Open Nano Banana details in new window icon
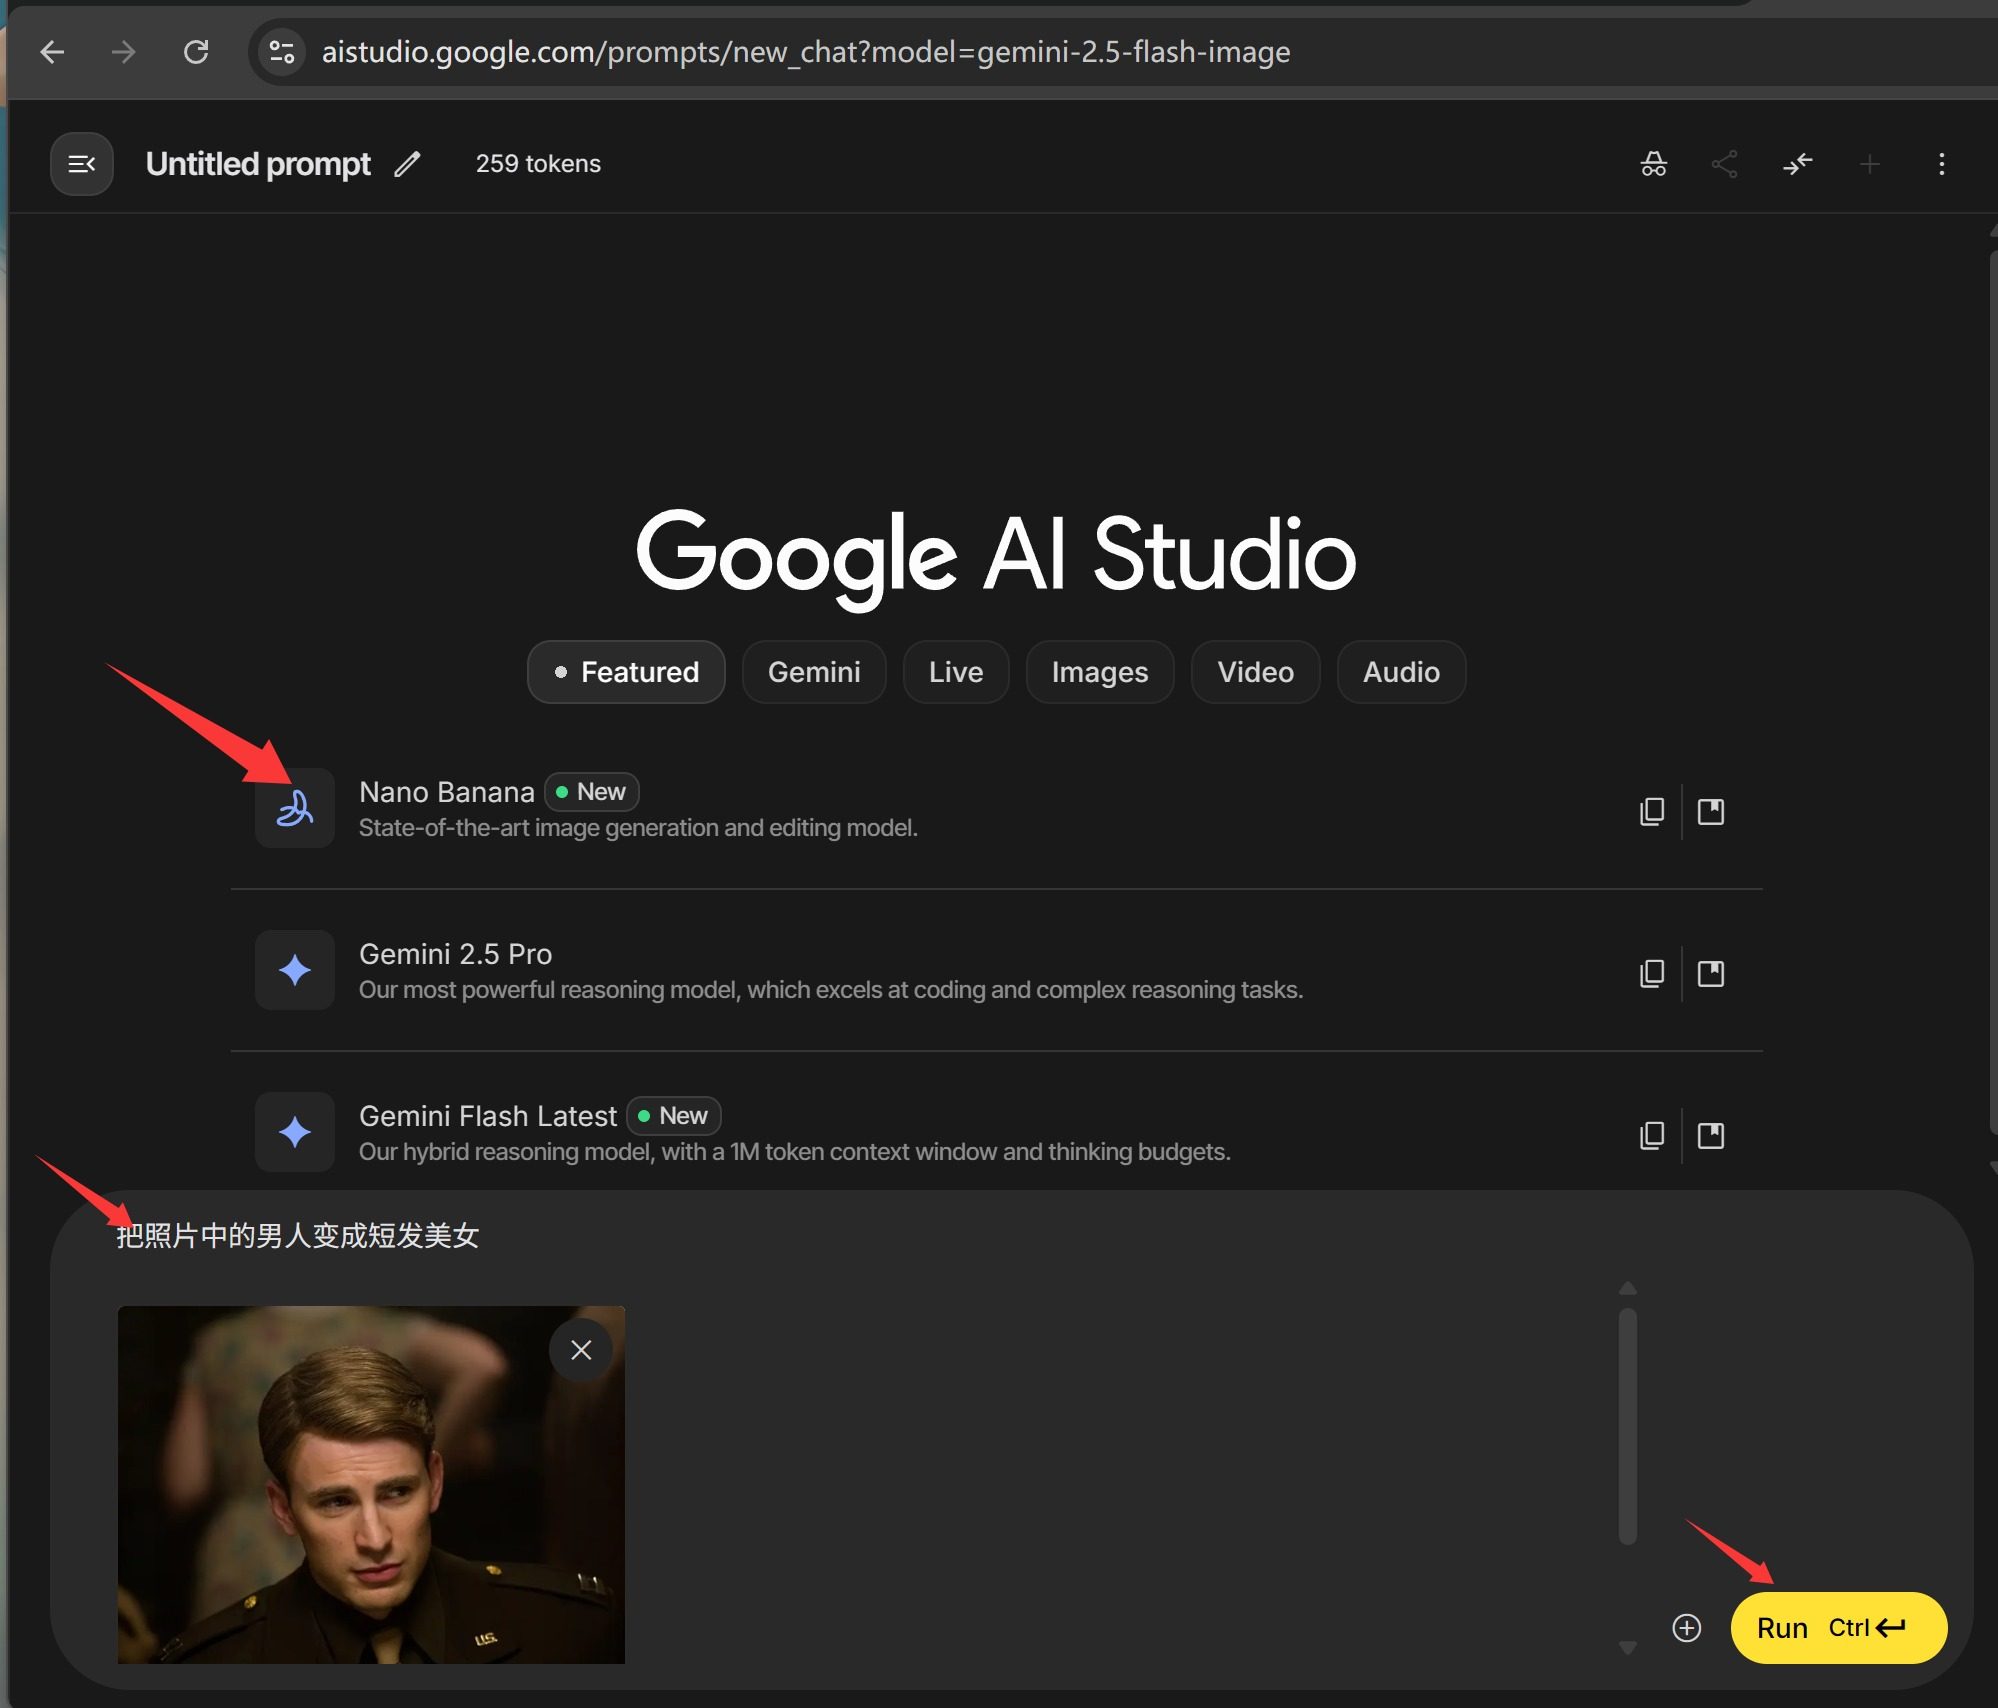 pyautogui.click(x=1711, y=811)
